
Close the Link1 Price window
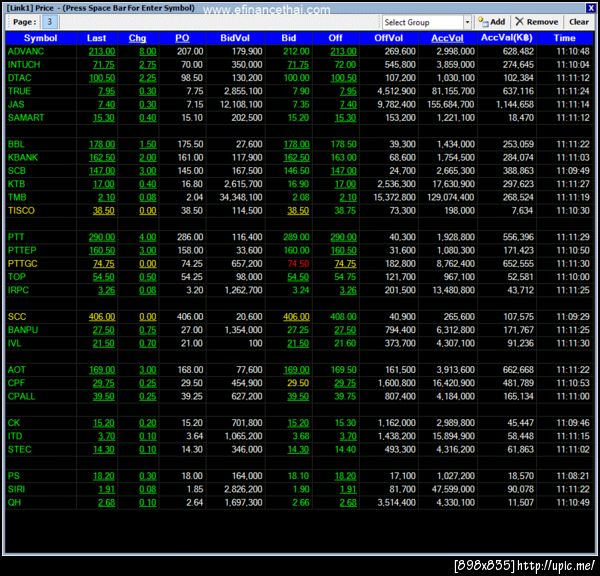coord(590,8)
